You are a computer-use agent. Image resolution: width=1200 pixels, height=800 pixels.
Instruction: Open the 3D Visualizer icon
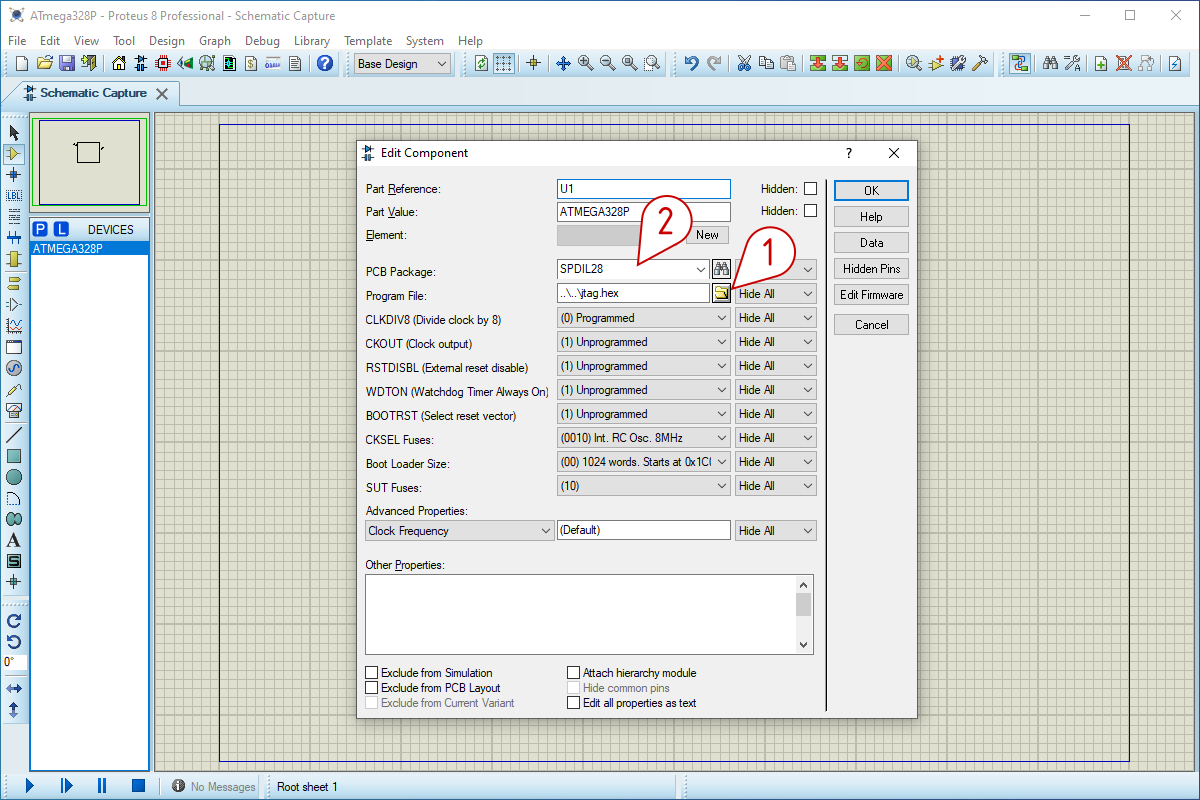coord(185,63)
